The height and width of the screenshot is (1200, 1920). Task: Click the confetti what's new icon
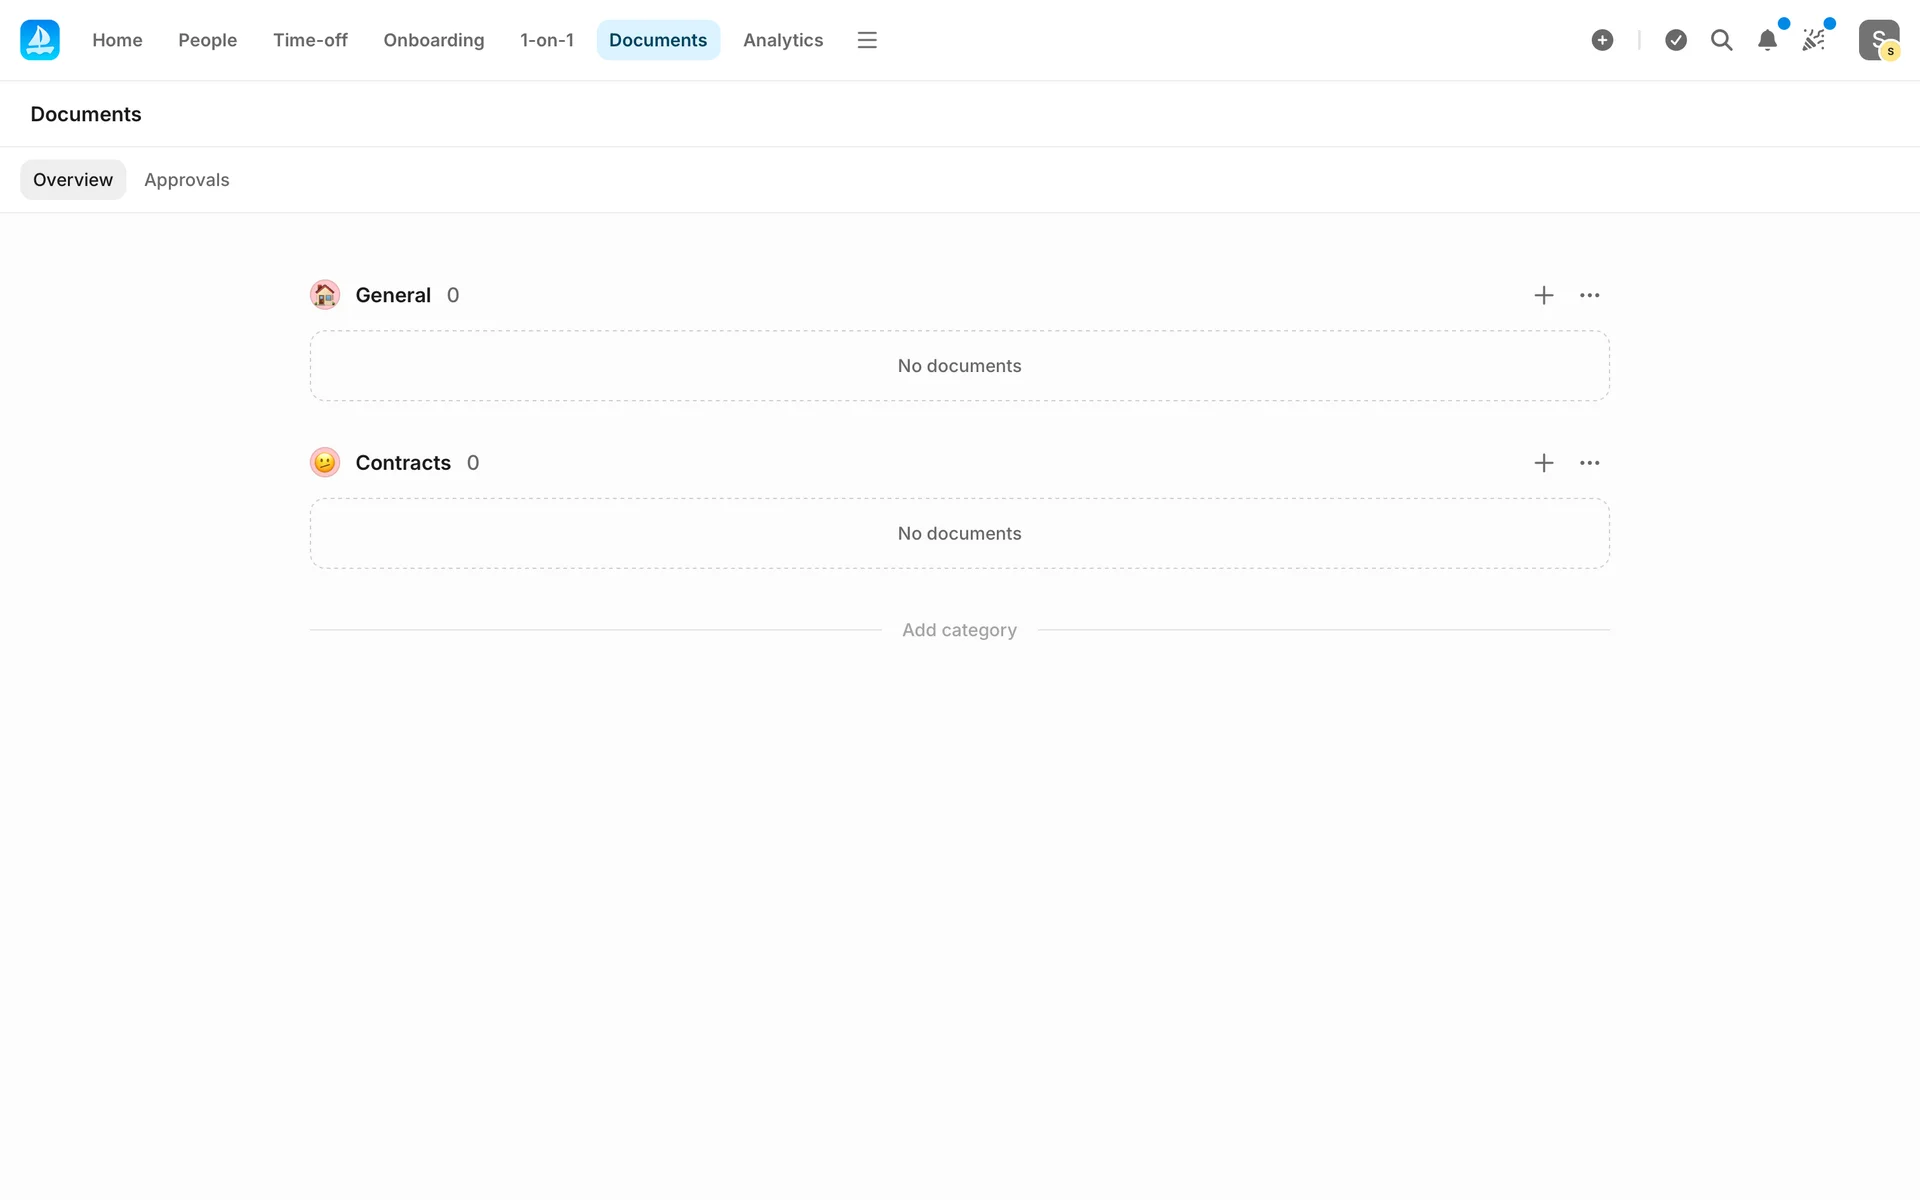[x=1813, y=40]
